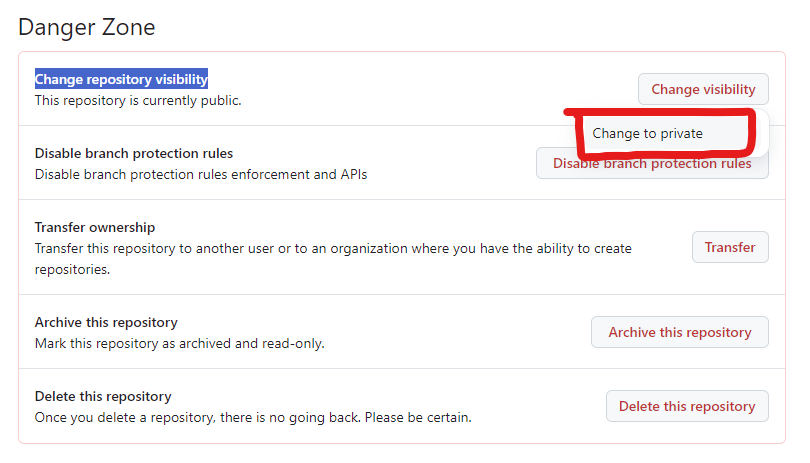
Task: Click the Archive this repository heading text
Action: point(106,322)
